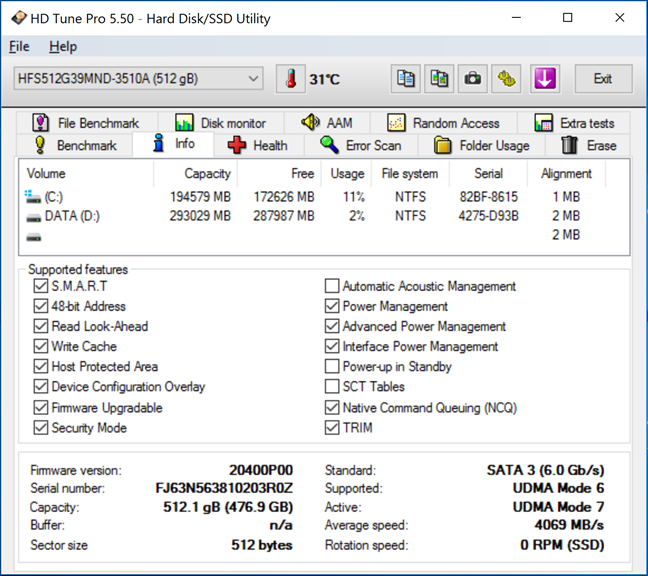Image resolution: width=648 pixels, height=576 pixels.
Task: Select the 287987 MB free cell
Action: (284, 216)
